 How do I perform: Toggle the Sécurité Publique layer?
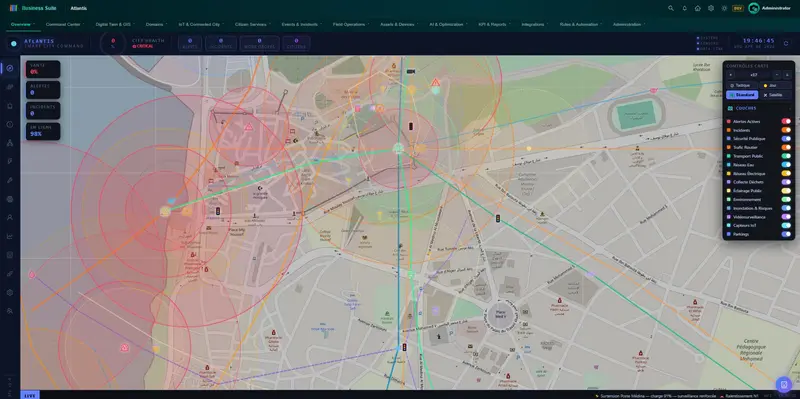click(786, 139)
